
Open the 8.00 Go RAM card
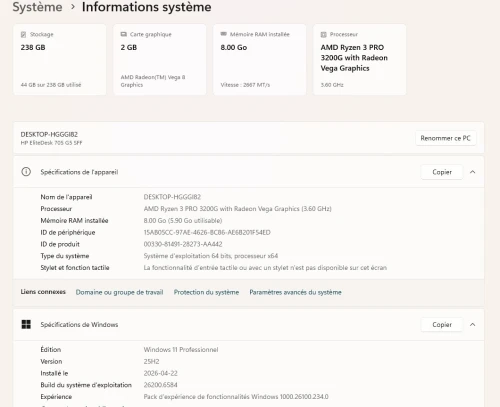260,59
